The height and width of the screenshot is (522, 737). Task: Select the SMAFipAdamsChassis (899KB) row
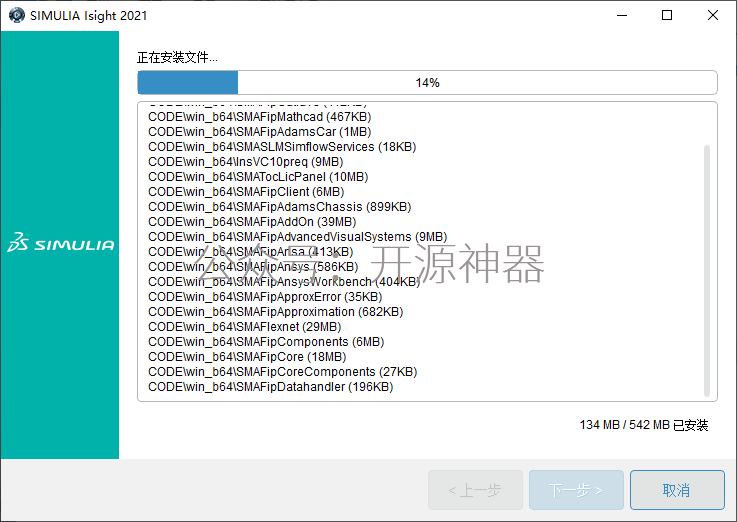point(280,207)
